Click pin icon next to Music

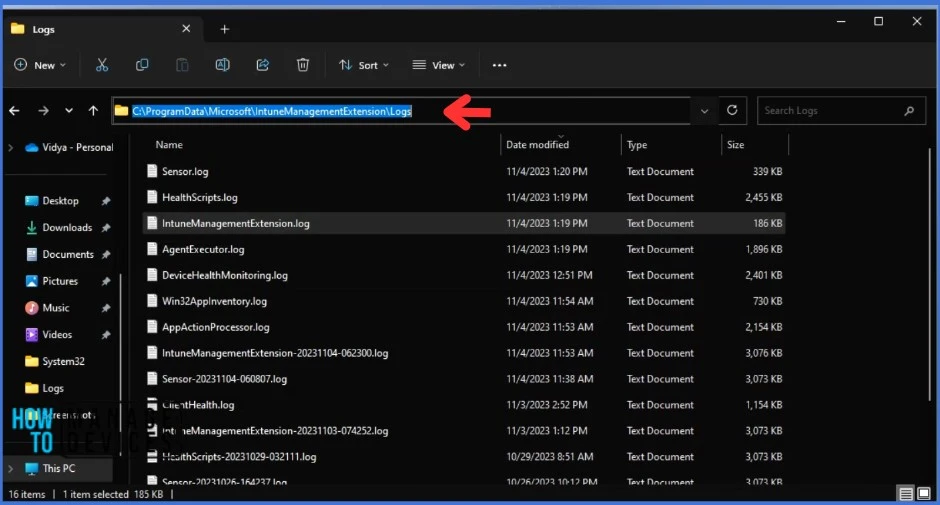pos(106,308)
